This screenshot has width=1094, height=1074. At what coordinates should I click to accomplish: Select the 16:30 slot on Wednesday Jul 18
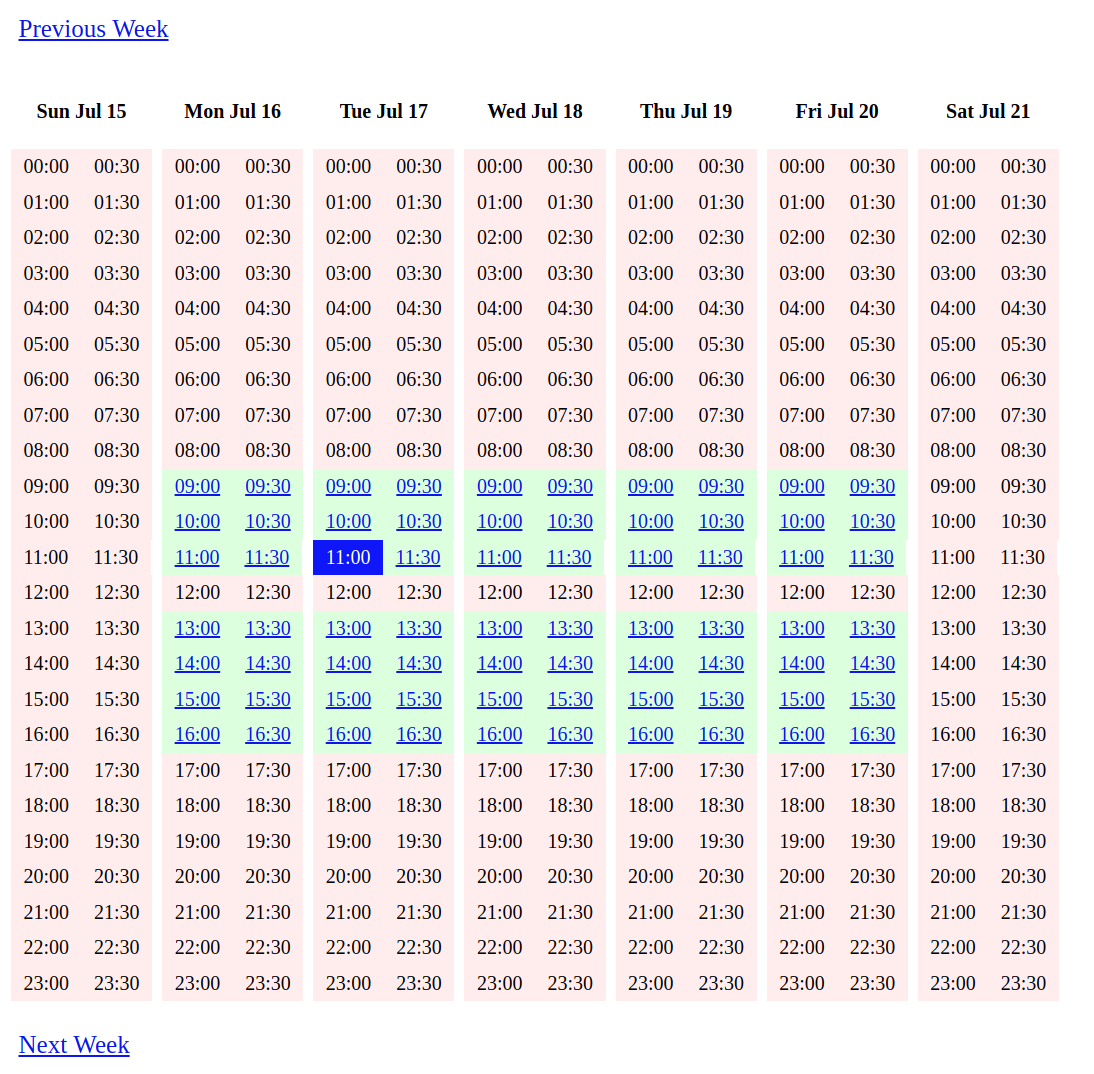569,734
